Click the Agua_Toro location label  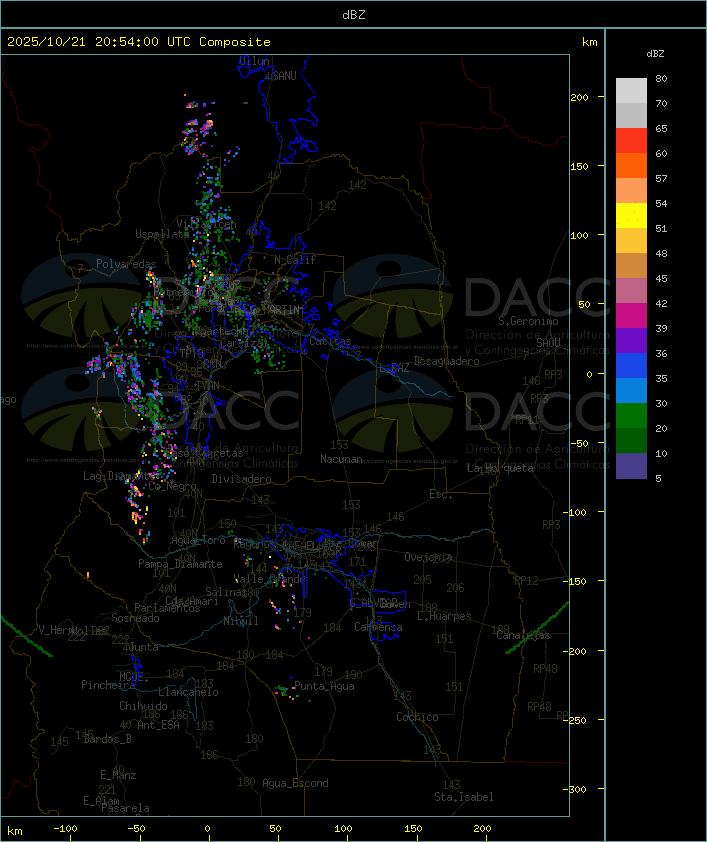[198, 540]
